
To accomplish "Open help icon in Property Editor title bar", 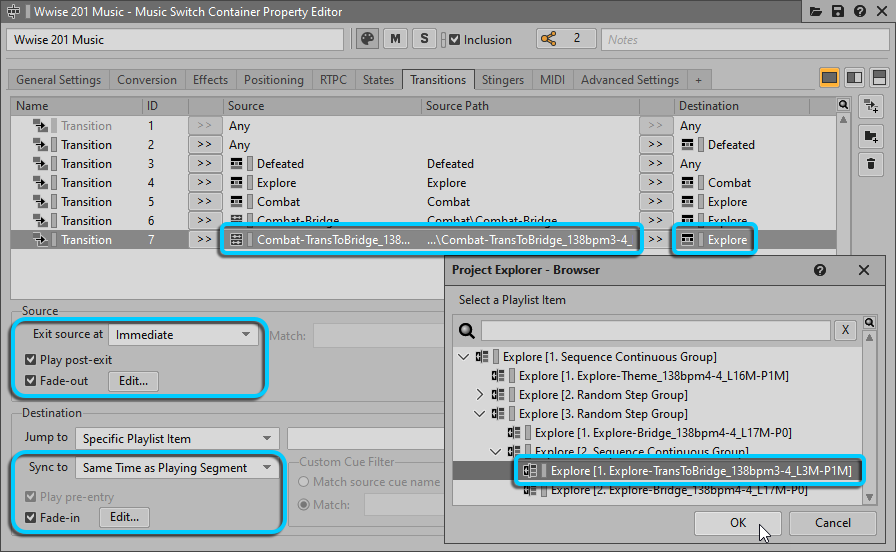I will coord(859,11).
